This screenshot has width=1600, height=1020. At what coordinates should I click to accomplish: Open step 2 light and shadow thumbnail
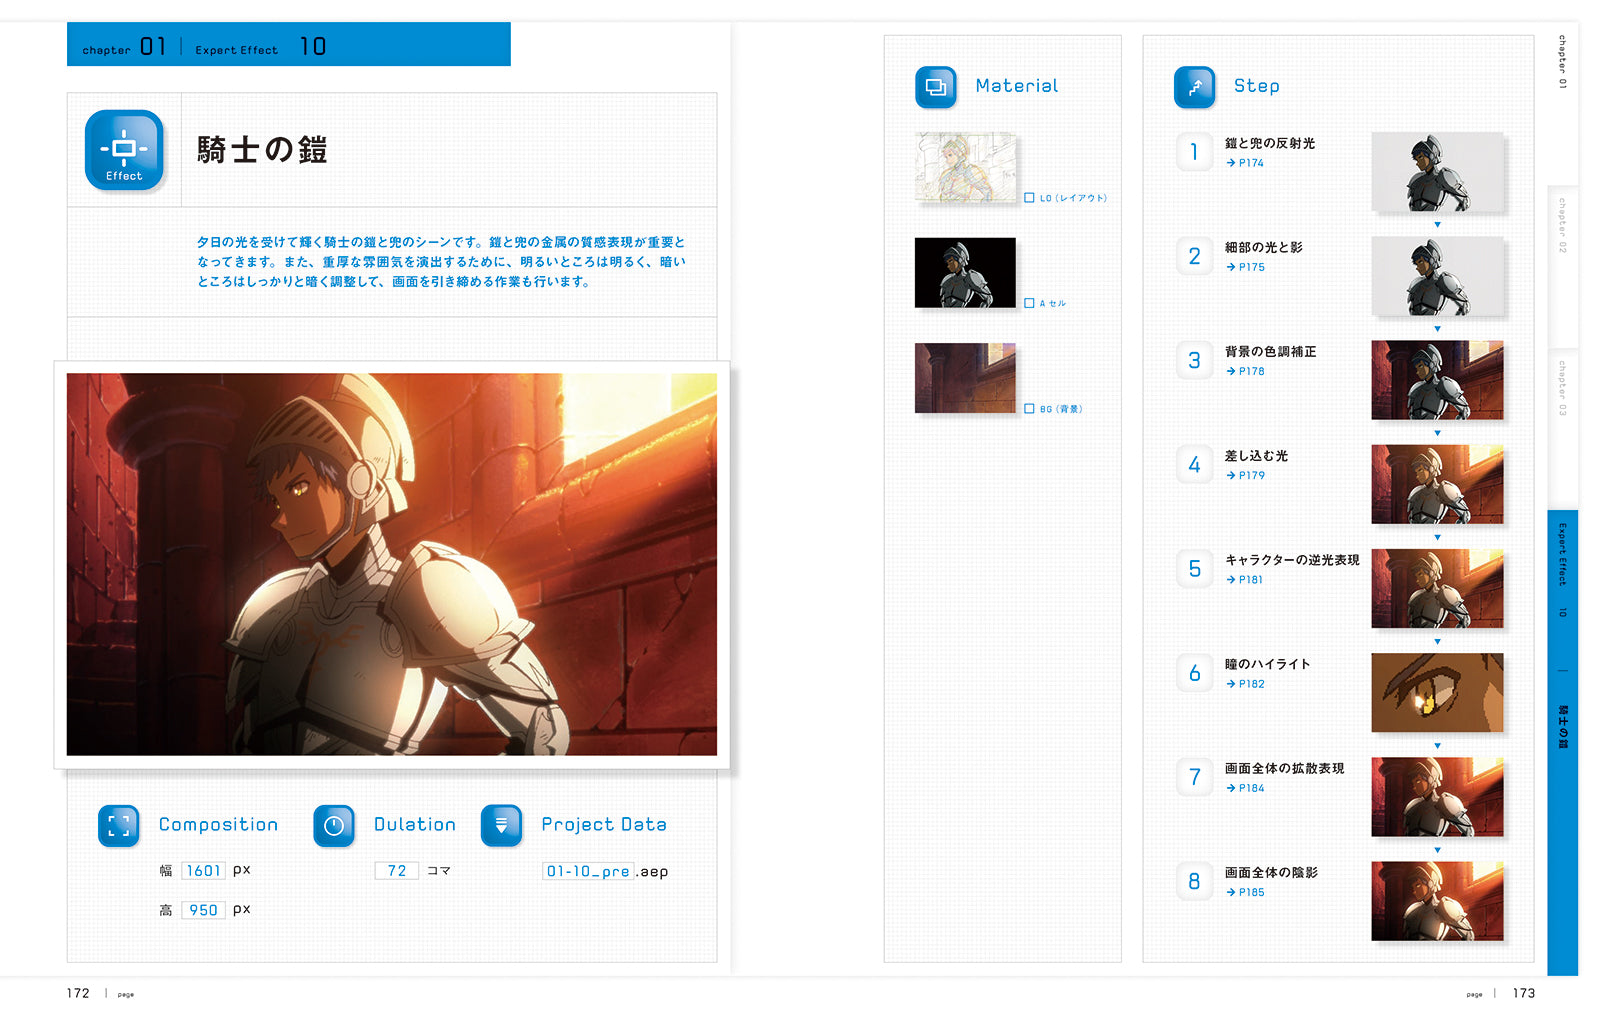coord(1437,276)
